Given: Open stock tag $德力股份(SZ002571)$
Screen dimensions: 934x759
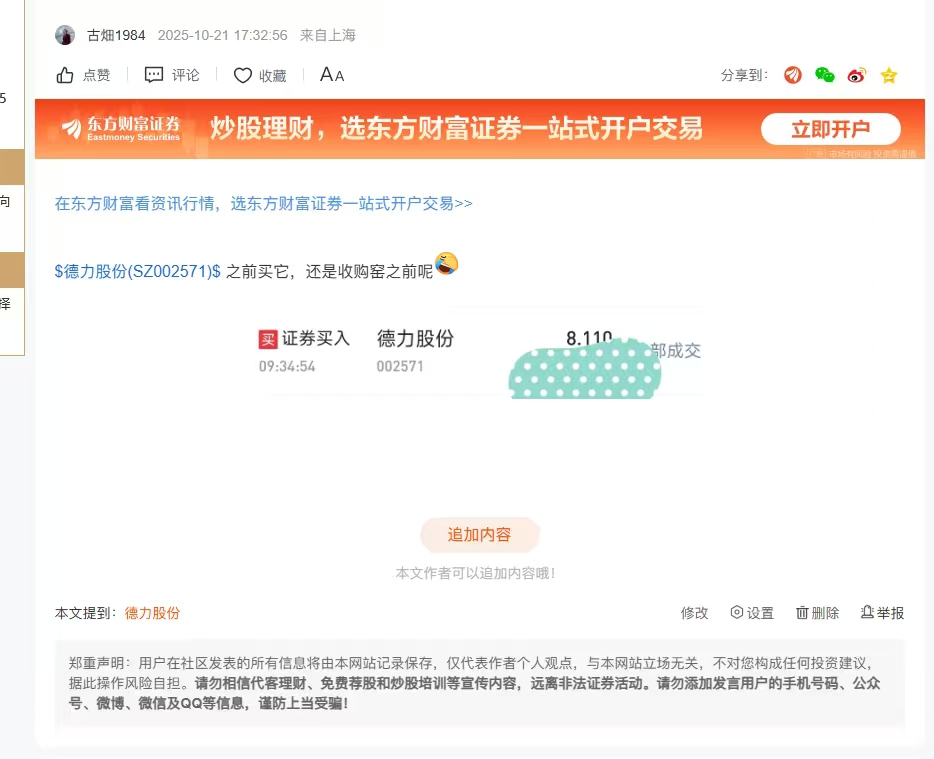Looking at the screenshot, I should (138, 272).
